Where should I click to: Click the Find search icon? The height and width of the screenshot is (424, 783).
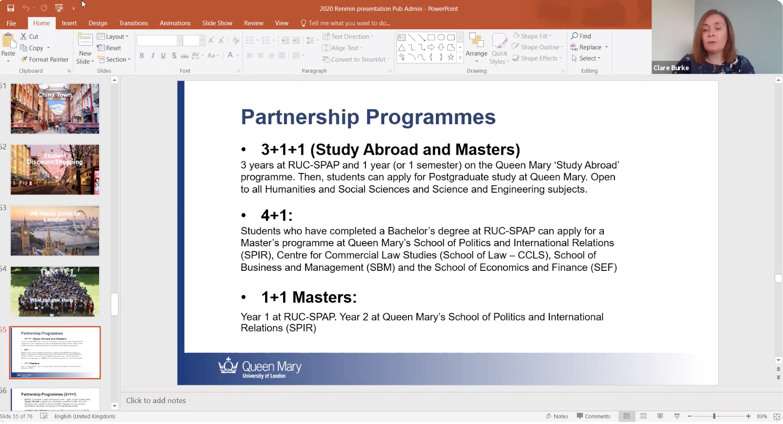coord(581,36)
